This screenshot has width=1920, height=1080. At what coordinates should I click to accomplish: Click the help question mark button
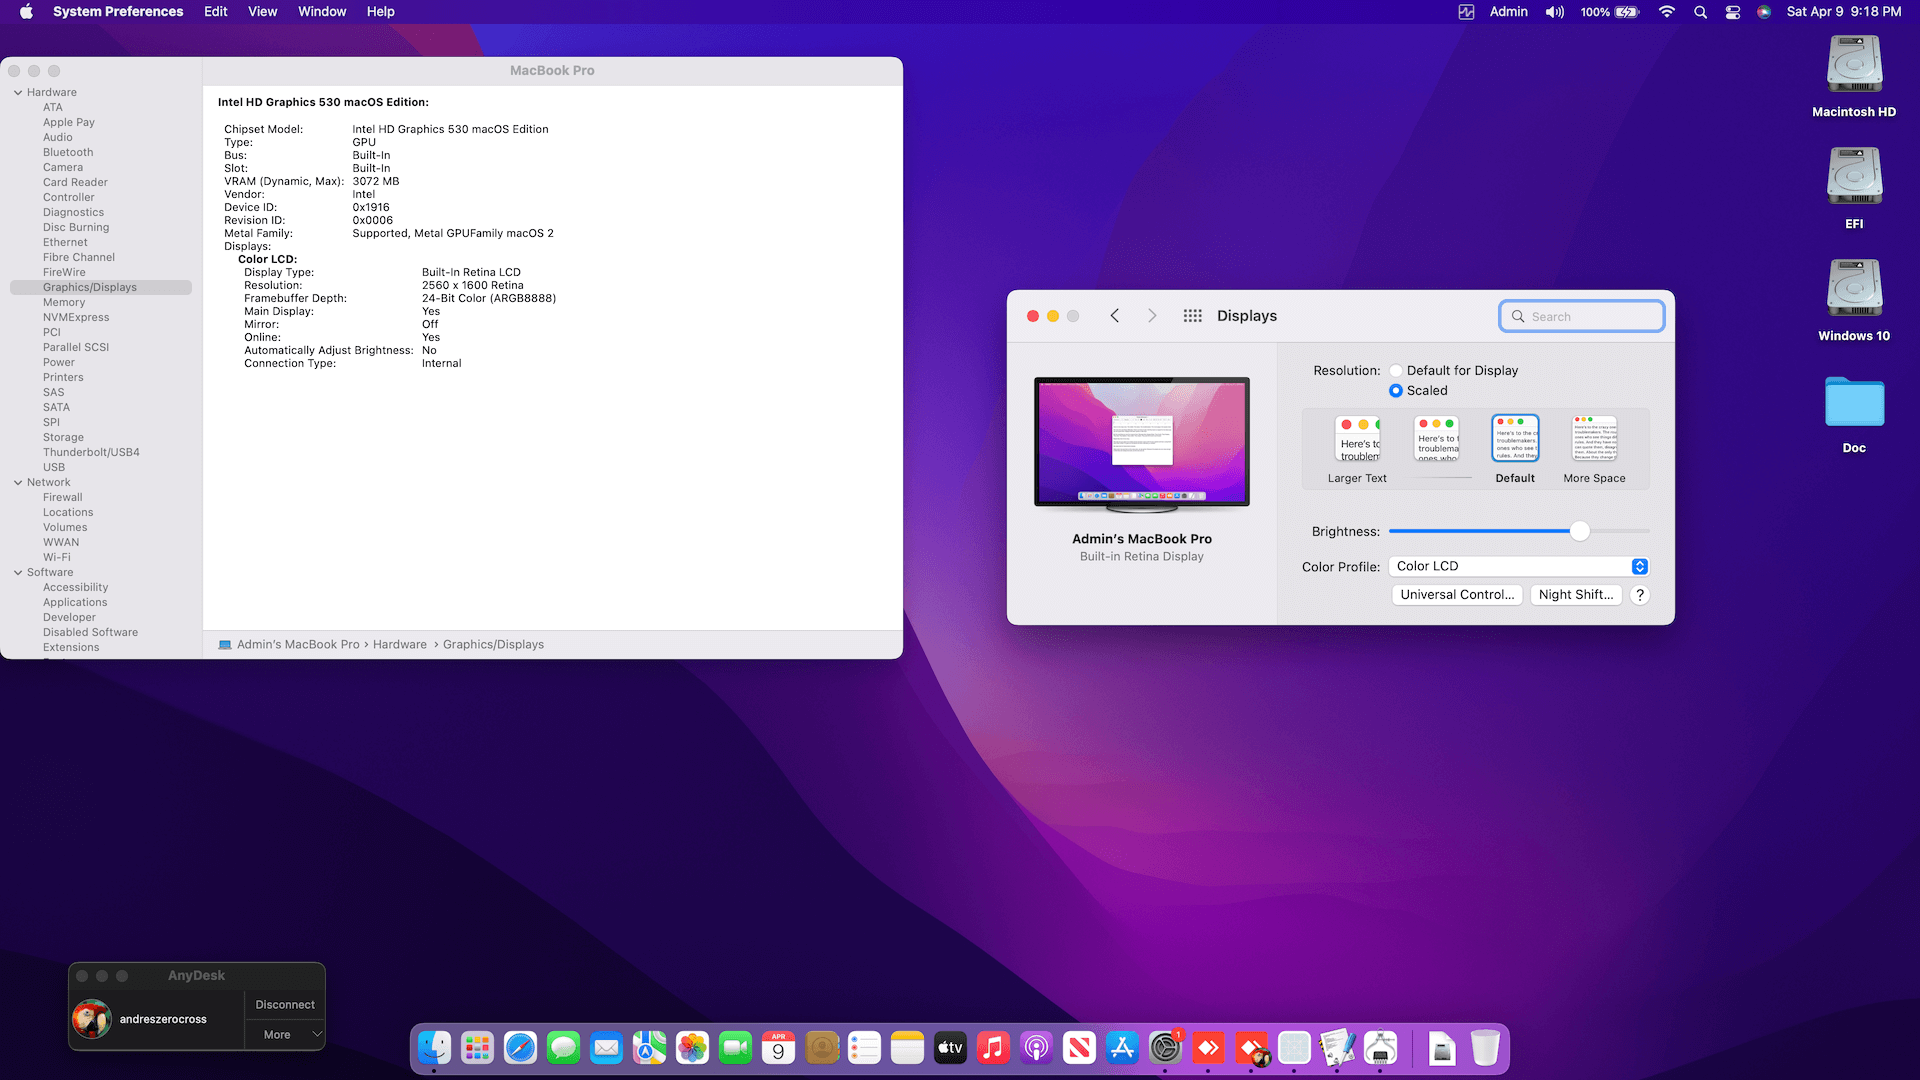pyautogui.click(x=1640, y=595)
